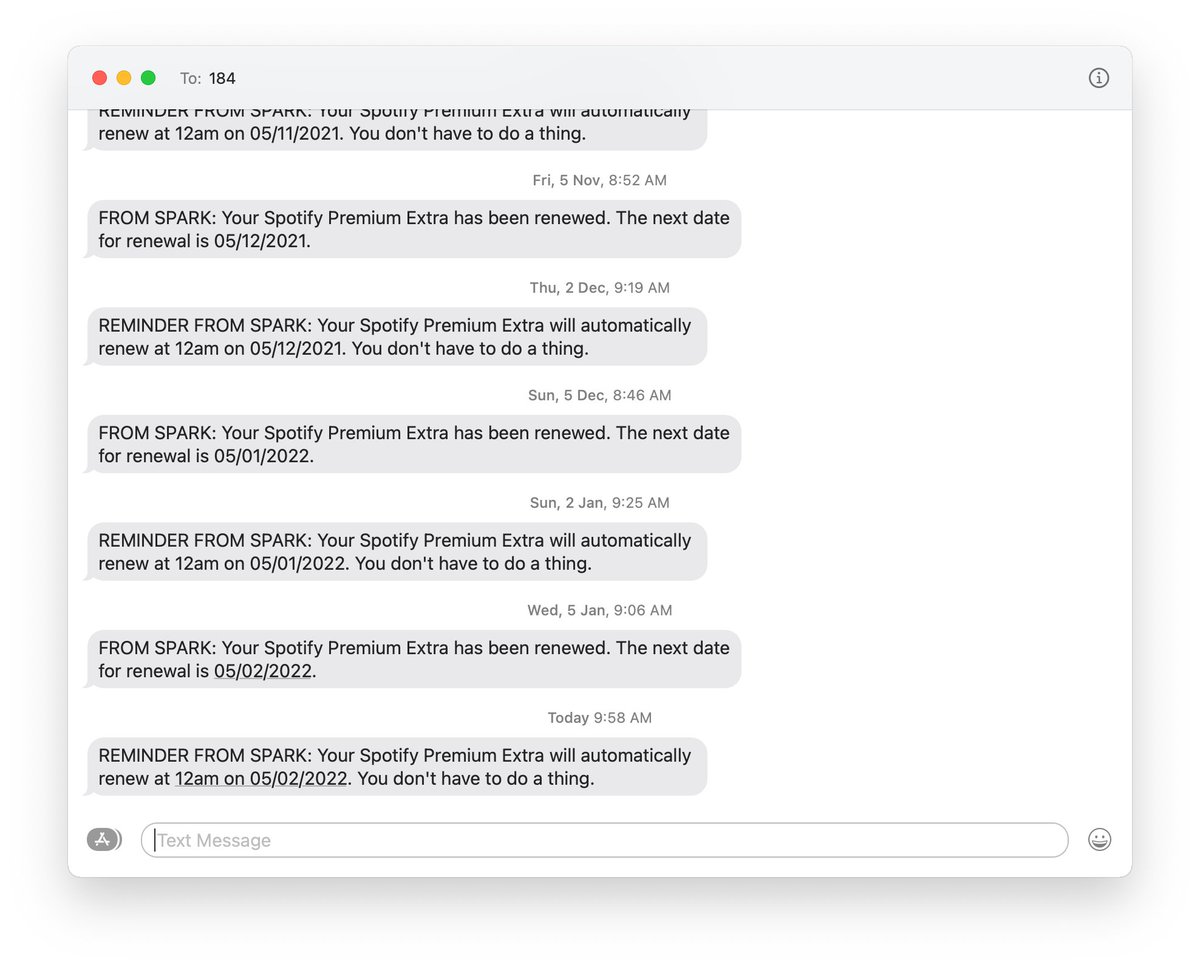Click the green full-screen window button
The image size is (1200, 967).
148,78
